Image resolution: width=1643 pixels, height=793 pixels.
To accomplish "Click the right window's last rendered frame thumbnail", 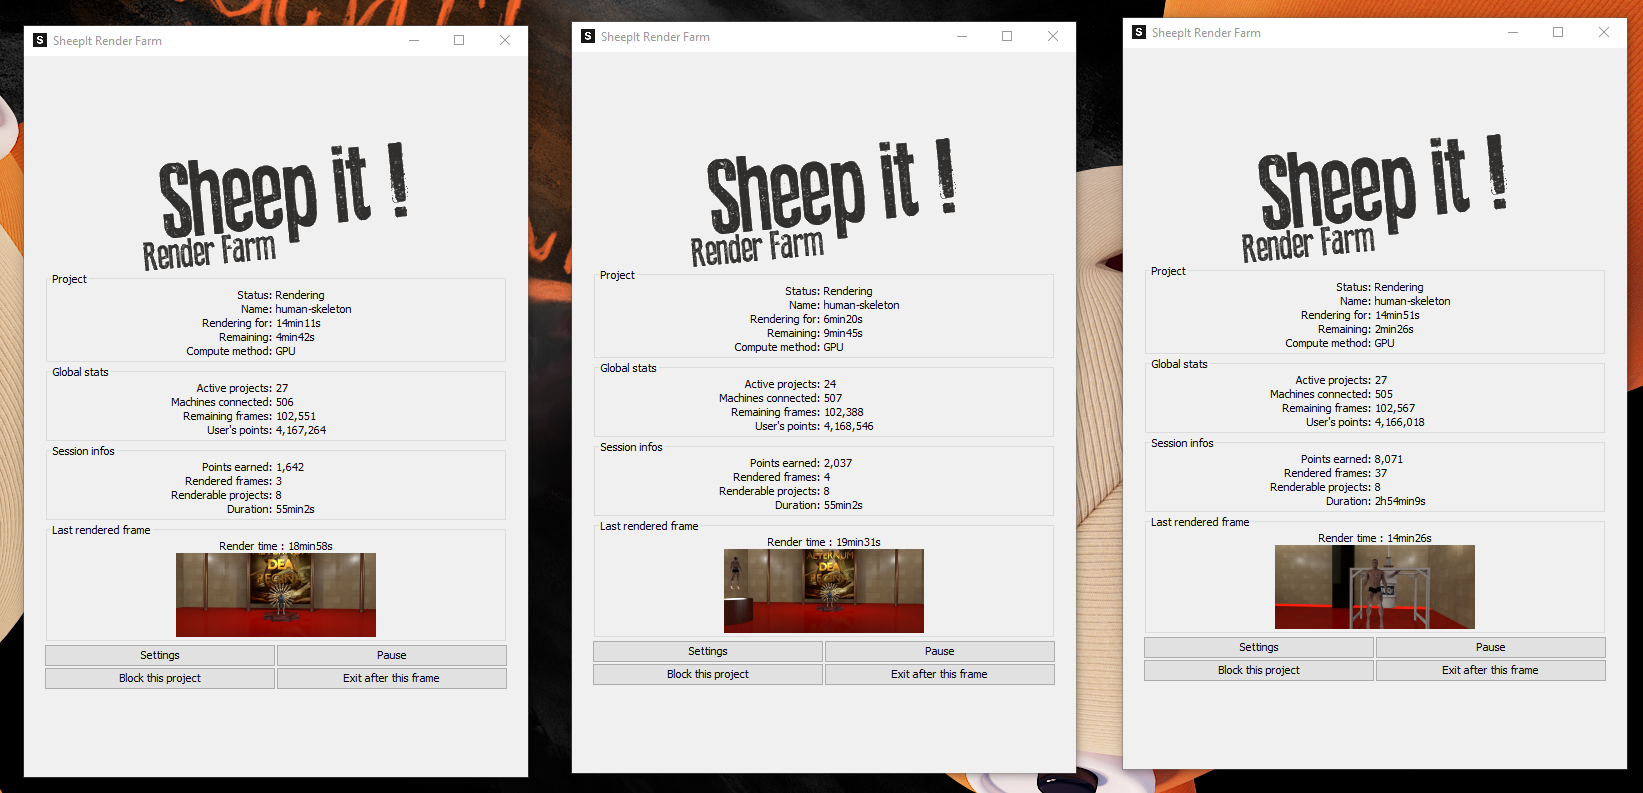I will [x=1375, y=587].
